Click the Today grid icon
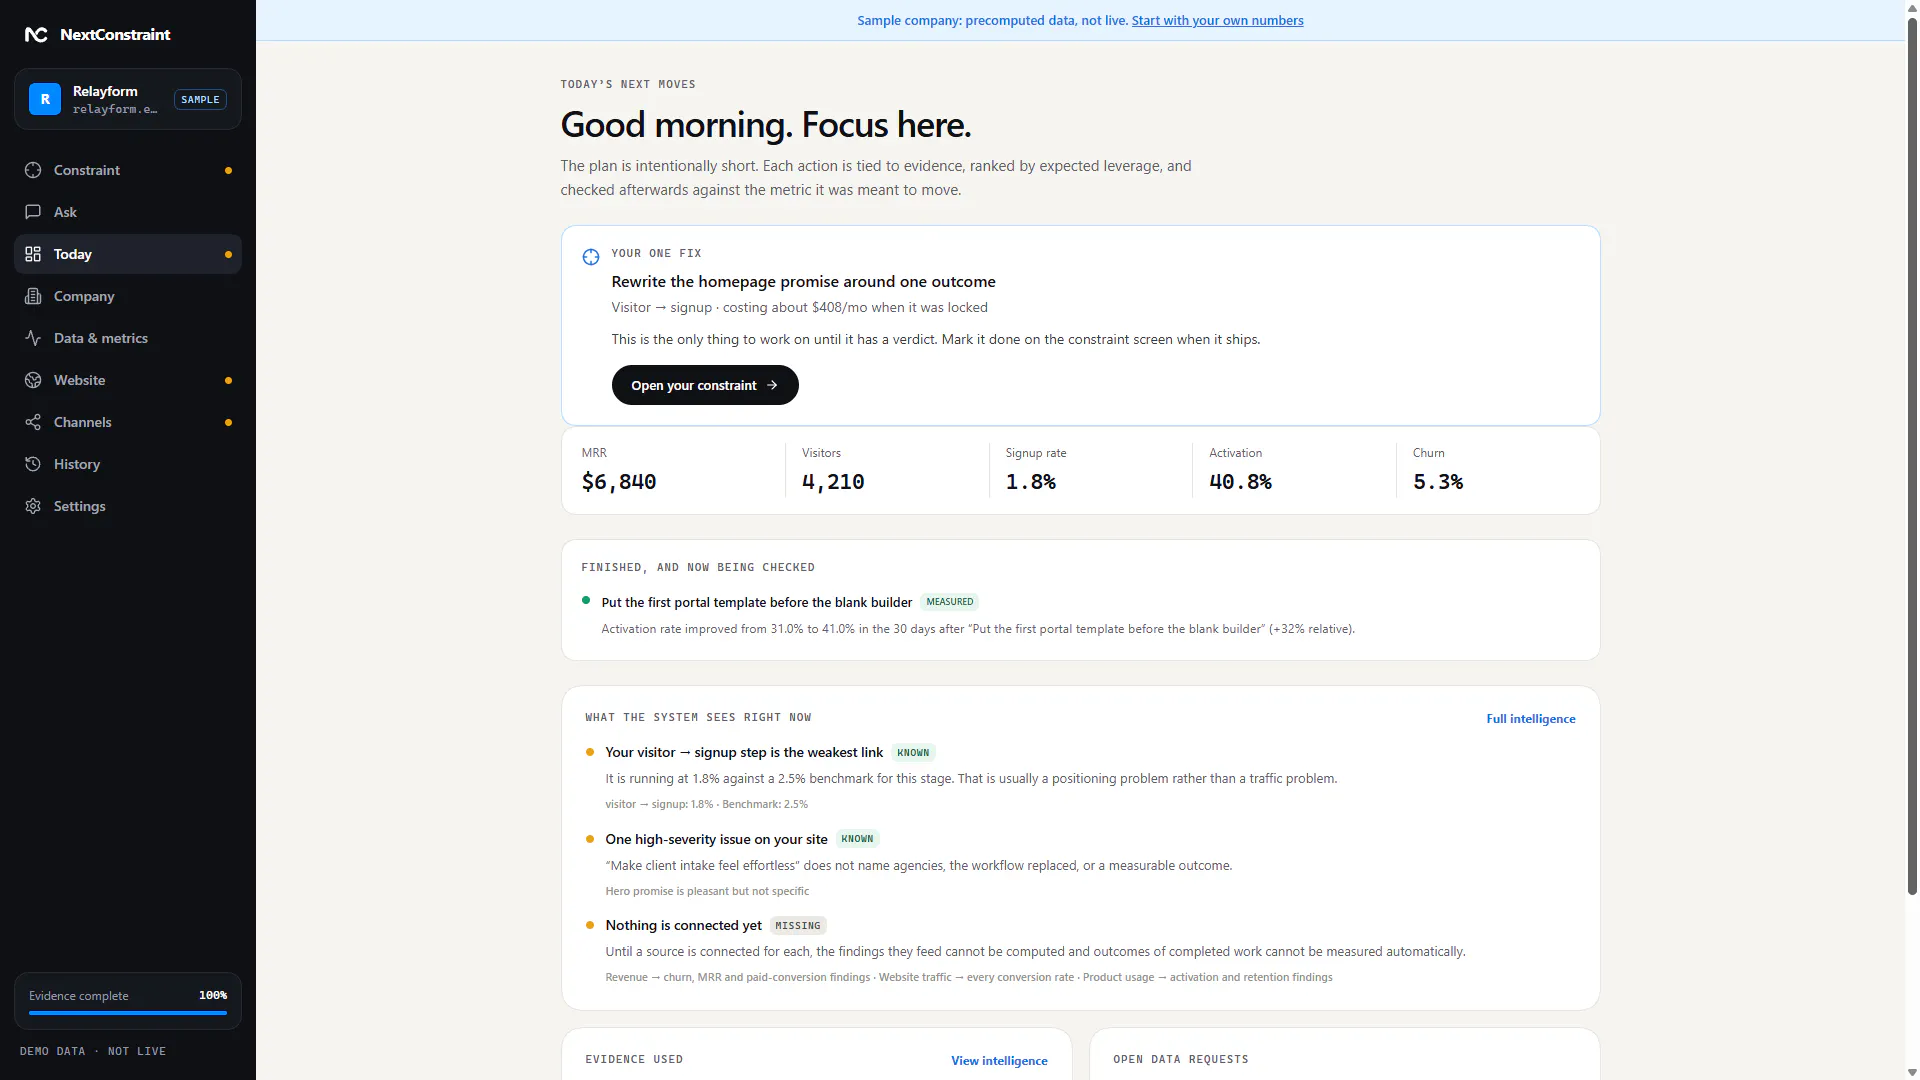 pyautogui.click(x=33, y=254)
